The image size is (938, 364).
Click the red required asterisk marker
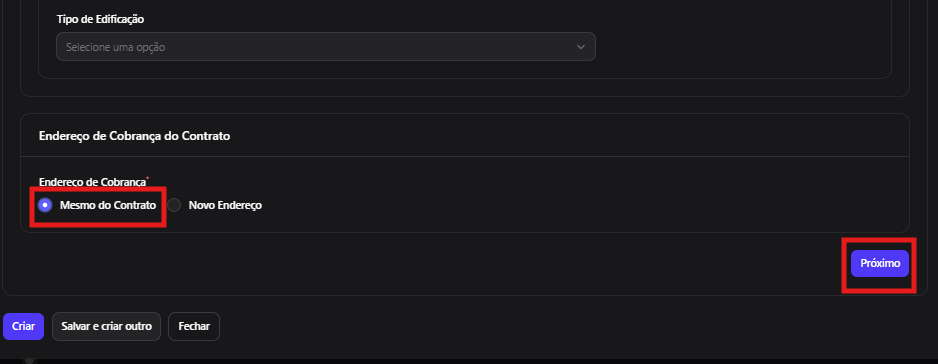pyautogui.click(x=148, y=178)
